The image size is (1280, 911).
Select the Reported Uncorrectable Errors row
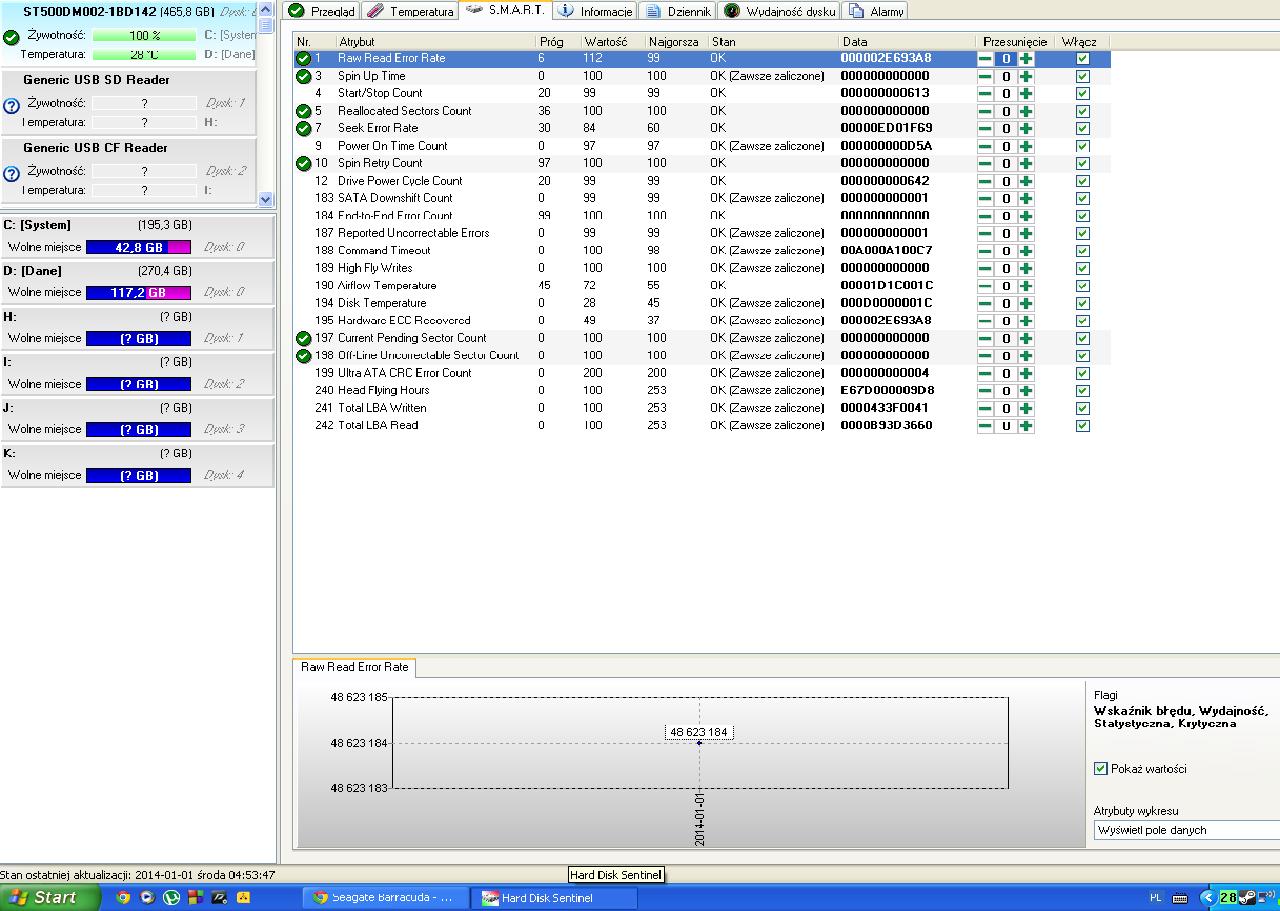[x=702, y=233]
